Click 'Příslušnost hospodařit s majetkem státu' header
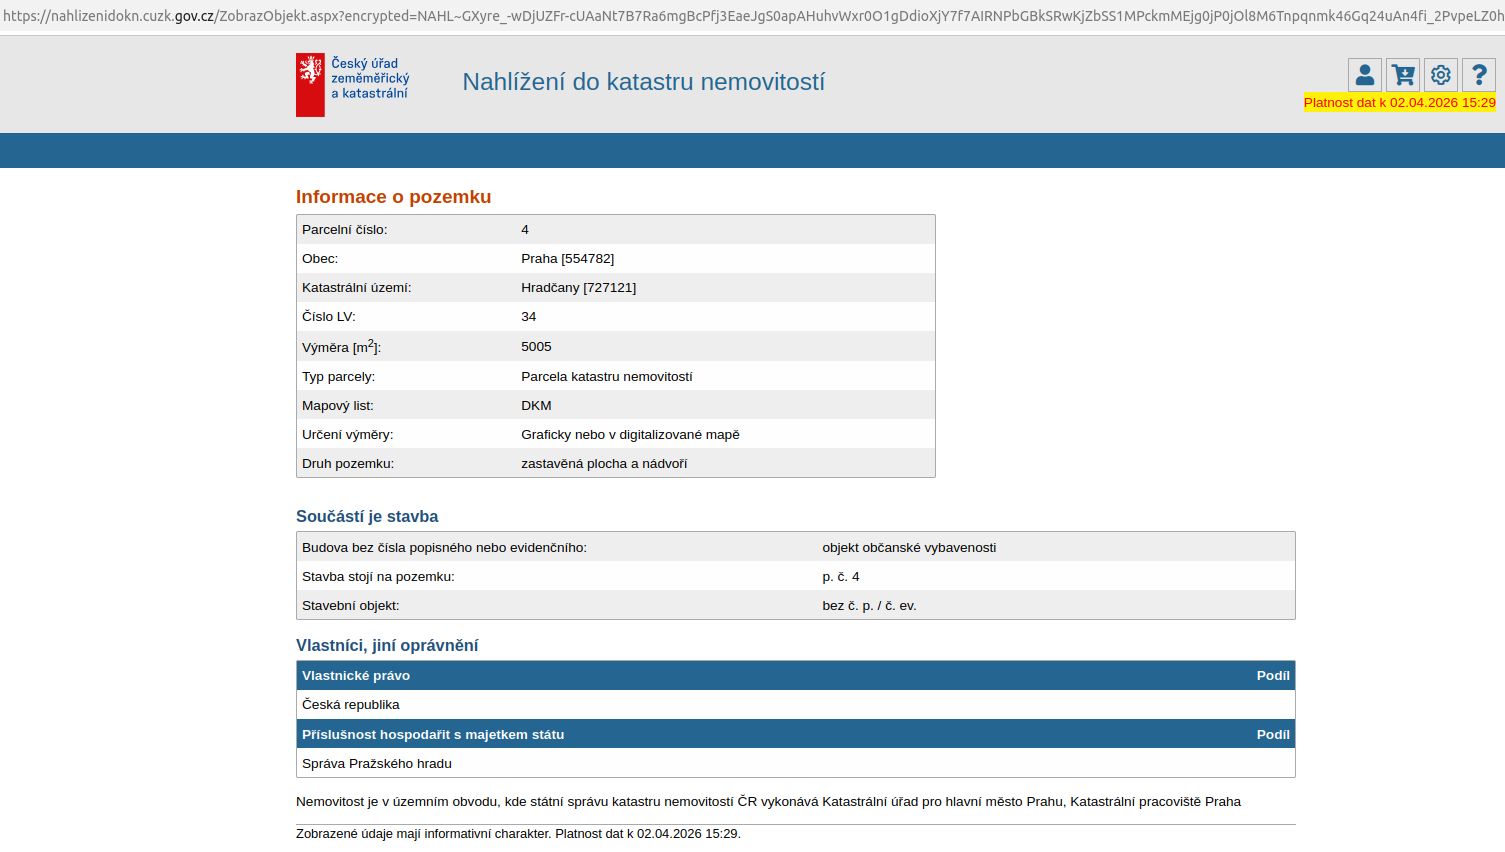This screenshot has height=852, width=1505. (x=433, y=735)
